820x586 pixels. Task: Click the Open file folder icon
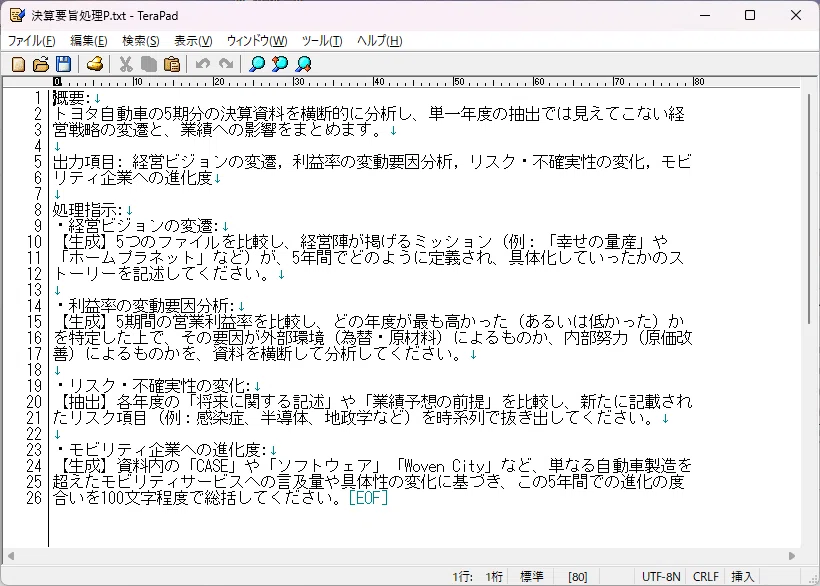click(41, 64)
